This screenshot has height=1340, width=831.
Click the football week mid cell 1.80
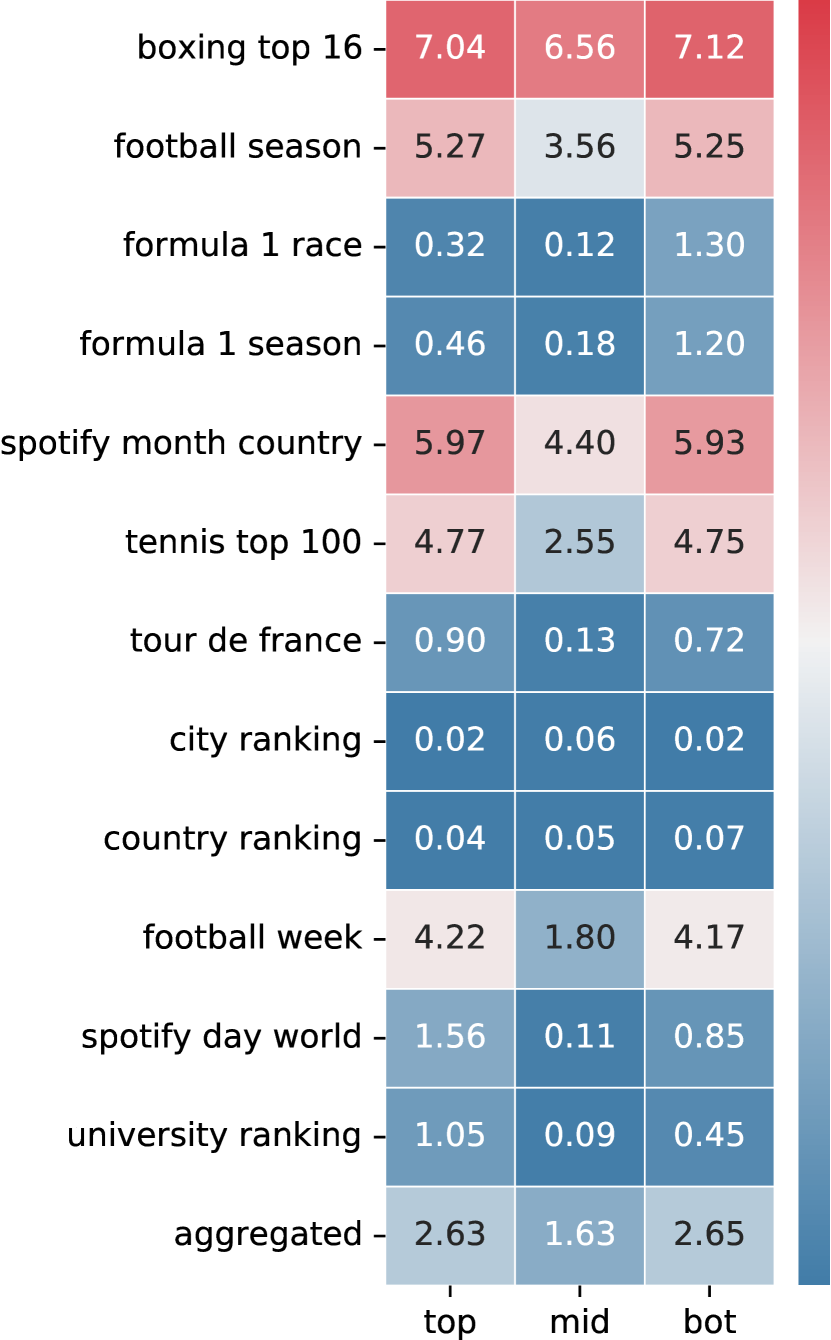click(x=580, y=937)
